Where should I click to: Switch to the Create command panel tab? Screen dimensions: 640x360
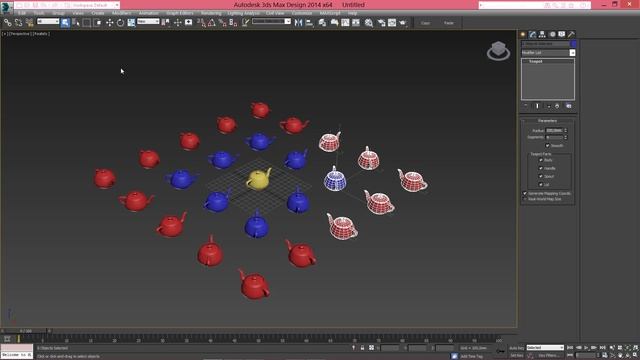point(523,34)
